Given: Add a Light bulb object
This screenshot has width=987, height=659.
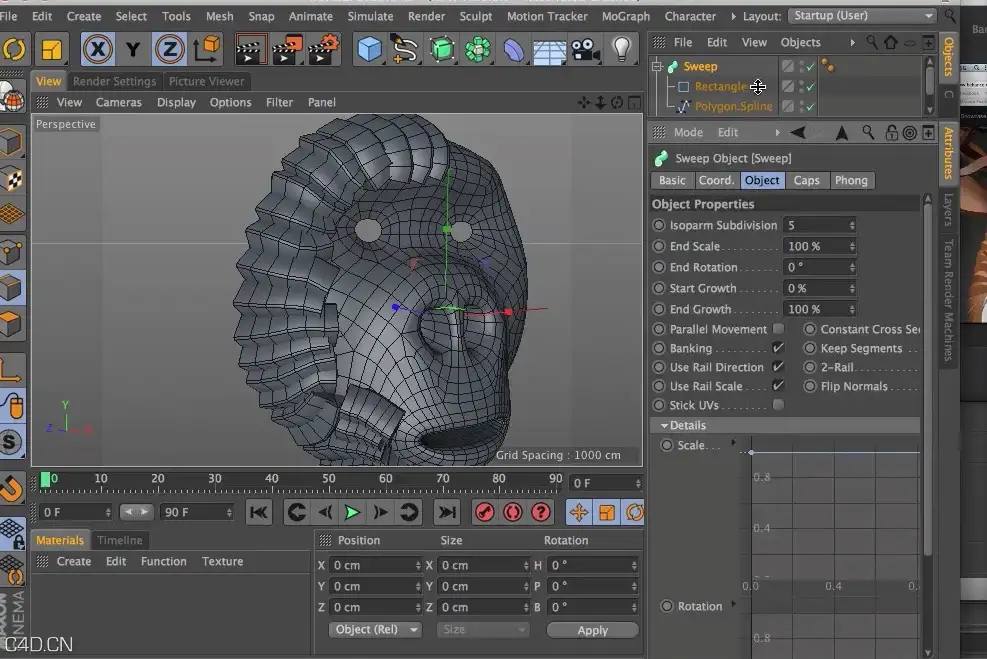Looking at the screenshot, I should [x=622, y=49].
